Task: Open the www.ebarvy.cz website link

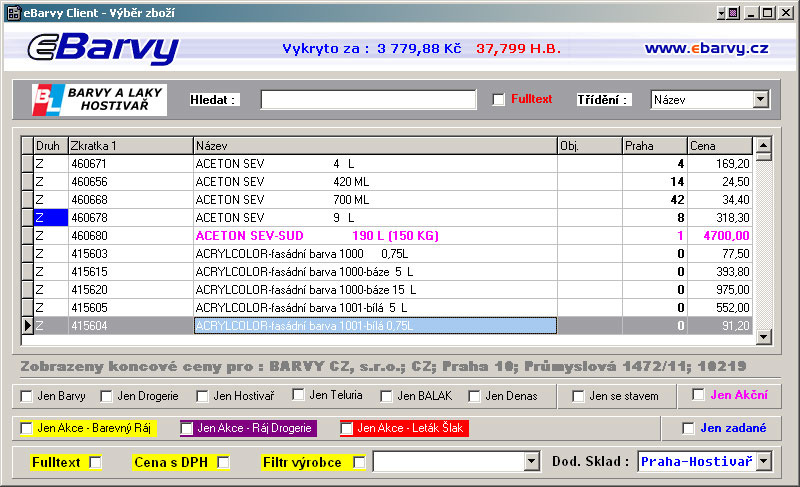Action: (x=705, y=48)
